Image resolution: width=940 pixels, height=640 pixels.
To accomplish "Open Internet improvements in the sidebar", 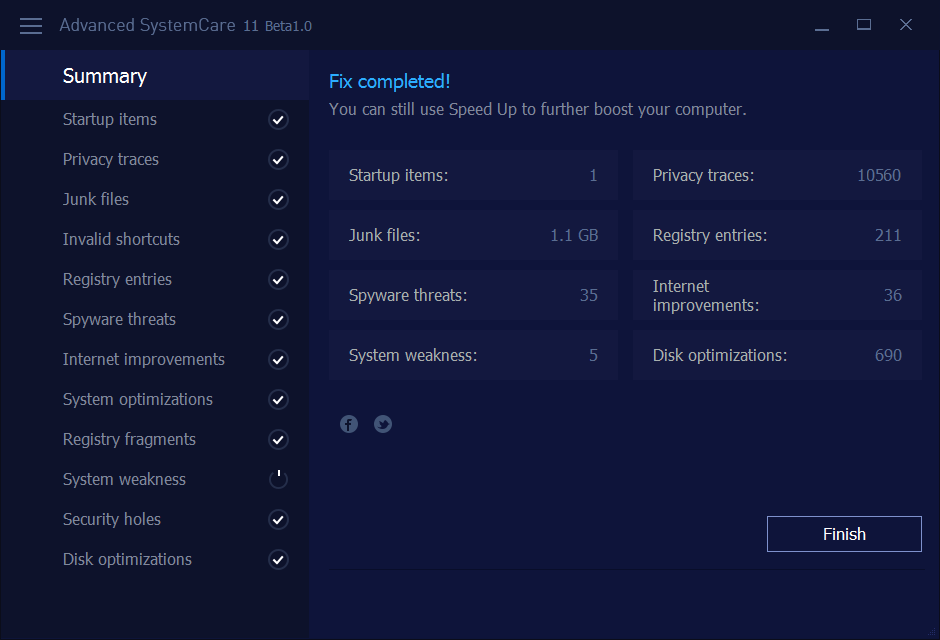I will click(143, 359).
